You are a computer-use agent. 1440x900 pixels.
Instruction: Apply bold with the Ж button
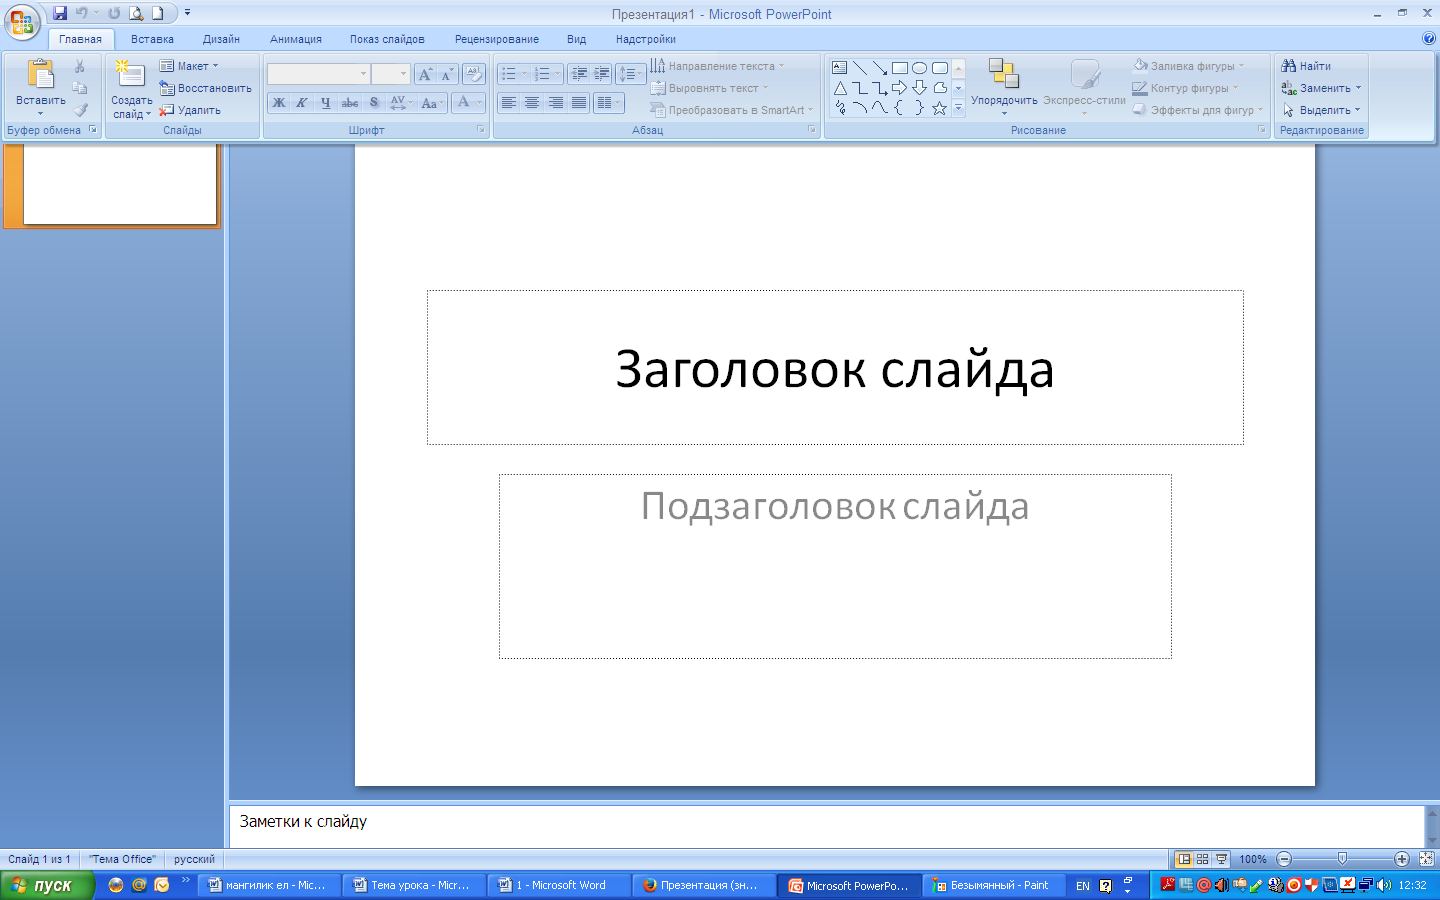279,103
